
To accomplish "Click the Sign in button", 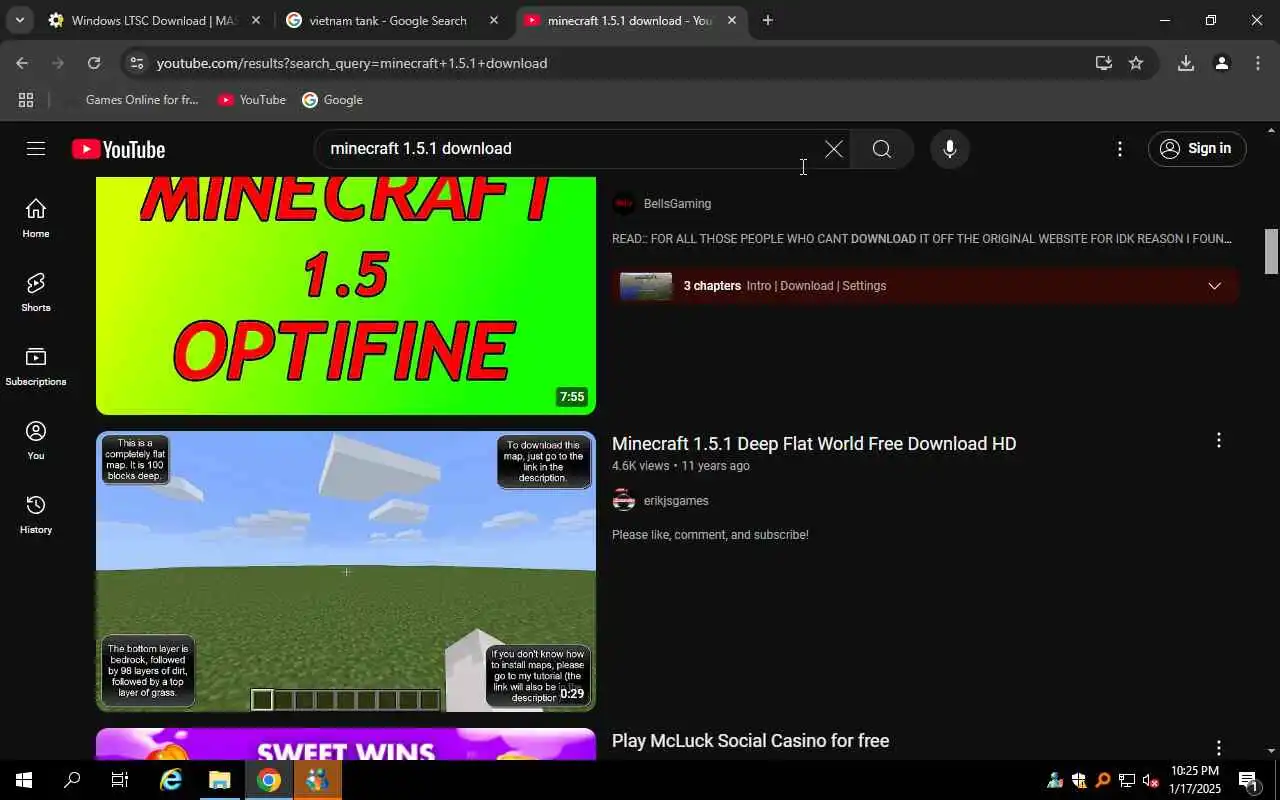I will pyautogui.click(x=1197, y=149).
